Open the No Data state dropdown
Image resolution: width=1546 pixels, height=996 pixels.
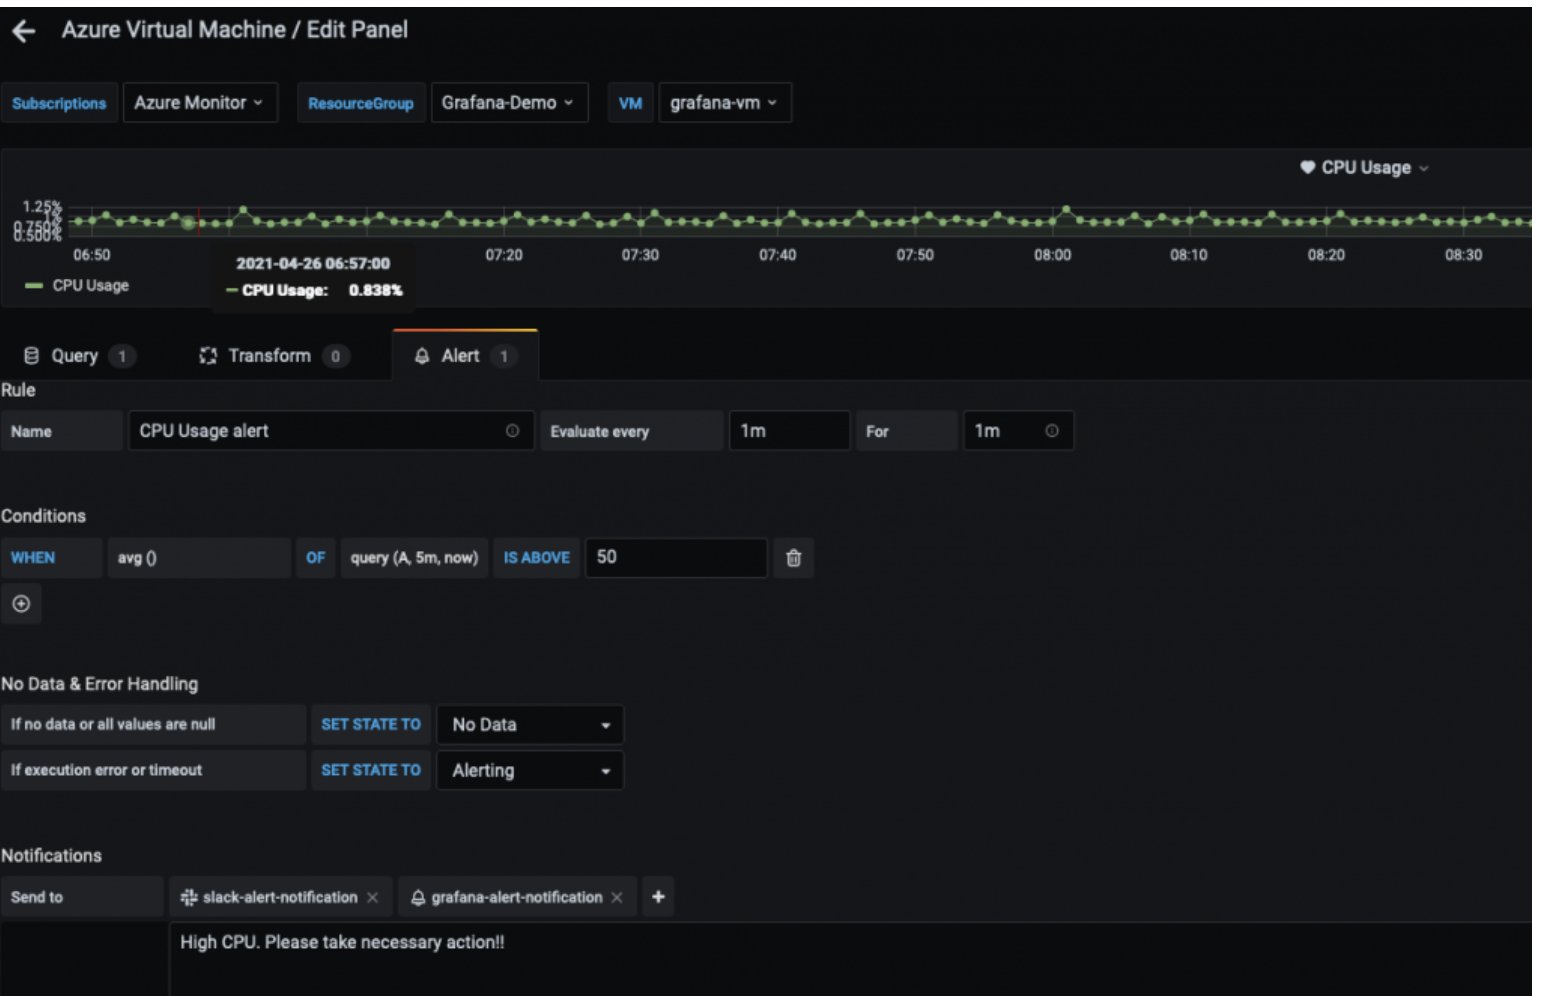[530, 725]
